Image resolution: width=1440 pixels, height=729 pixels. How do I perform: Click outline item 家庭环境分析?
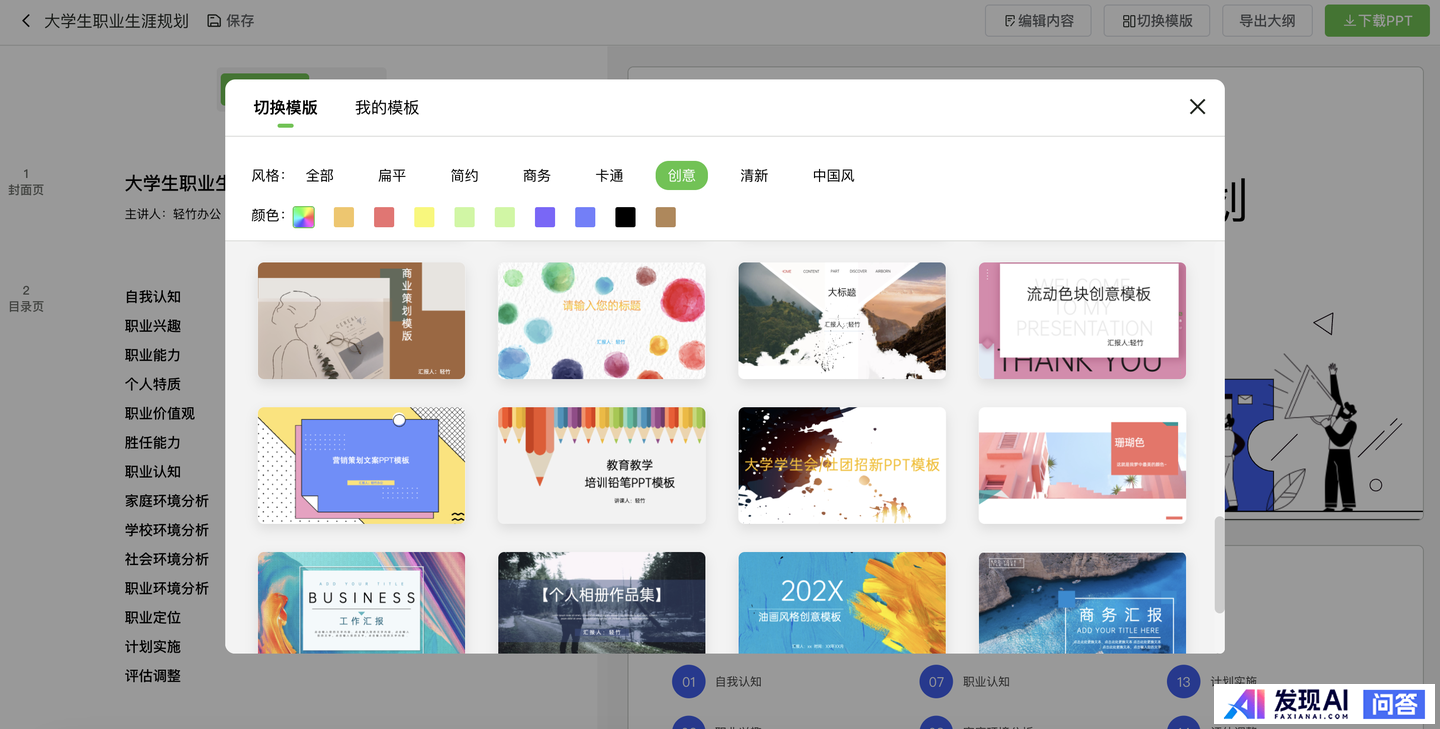[167, 501]
